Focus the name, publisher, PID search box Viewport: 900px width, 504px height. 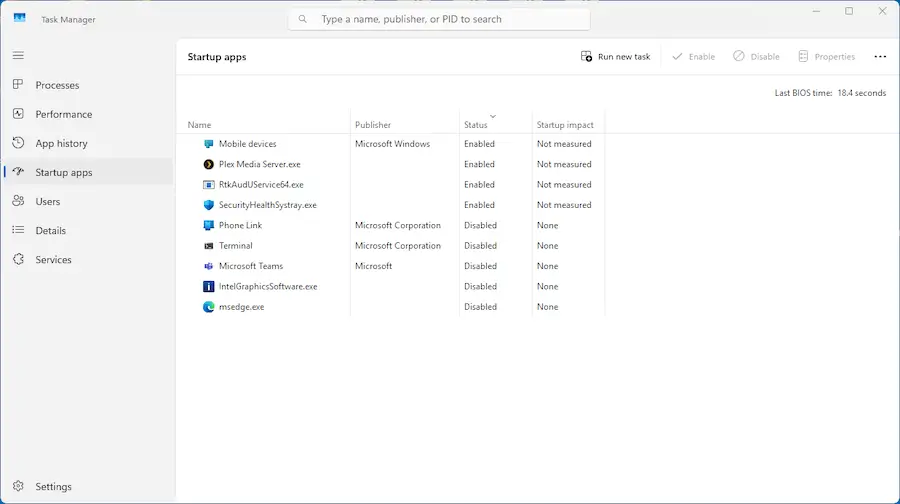click(439, 19)
